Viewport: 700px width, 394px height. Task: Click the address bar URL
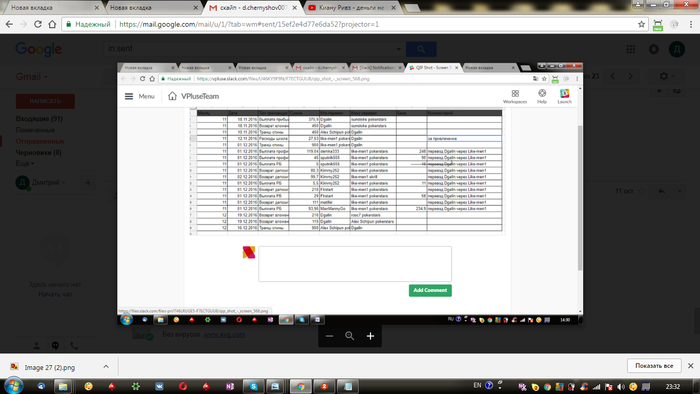pyautogui.click(x=249, y=25)
